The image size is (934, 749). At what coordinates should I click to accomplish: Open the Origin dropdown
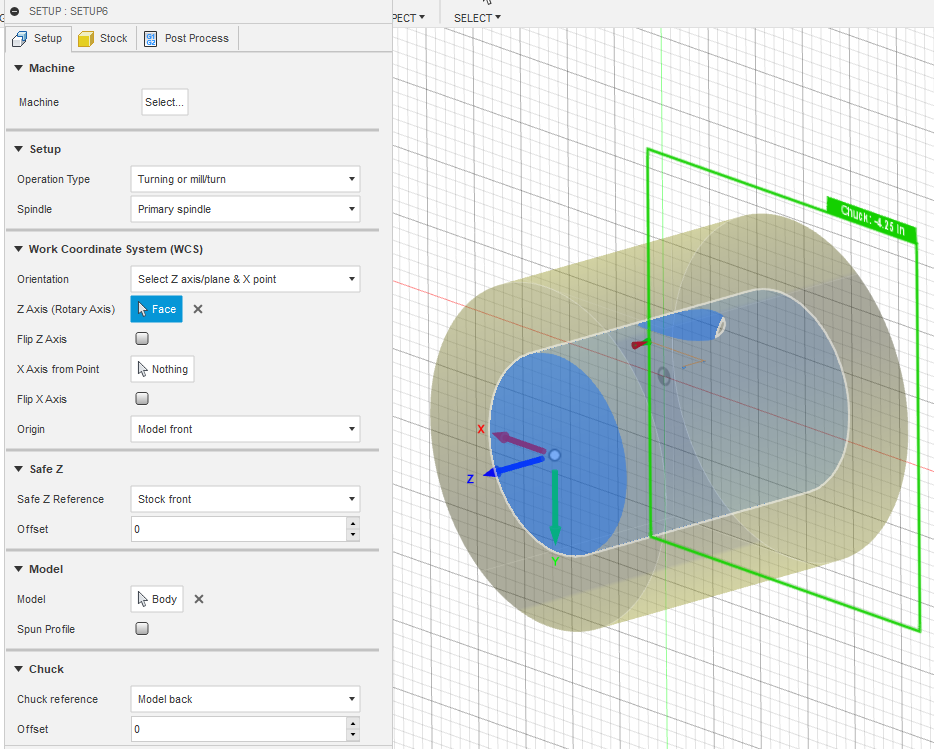[245, 429]
